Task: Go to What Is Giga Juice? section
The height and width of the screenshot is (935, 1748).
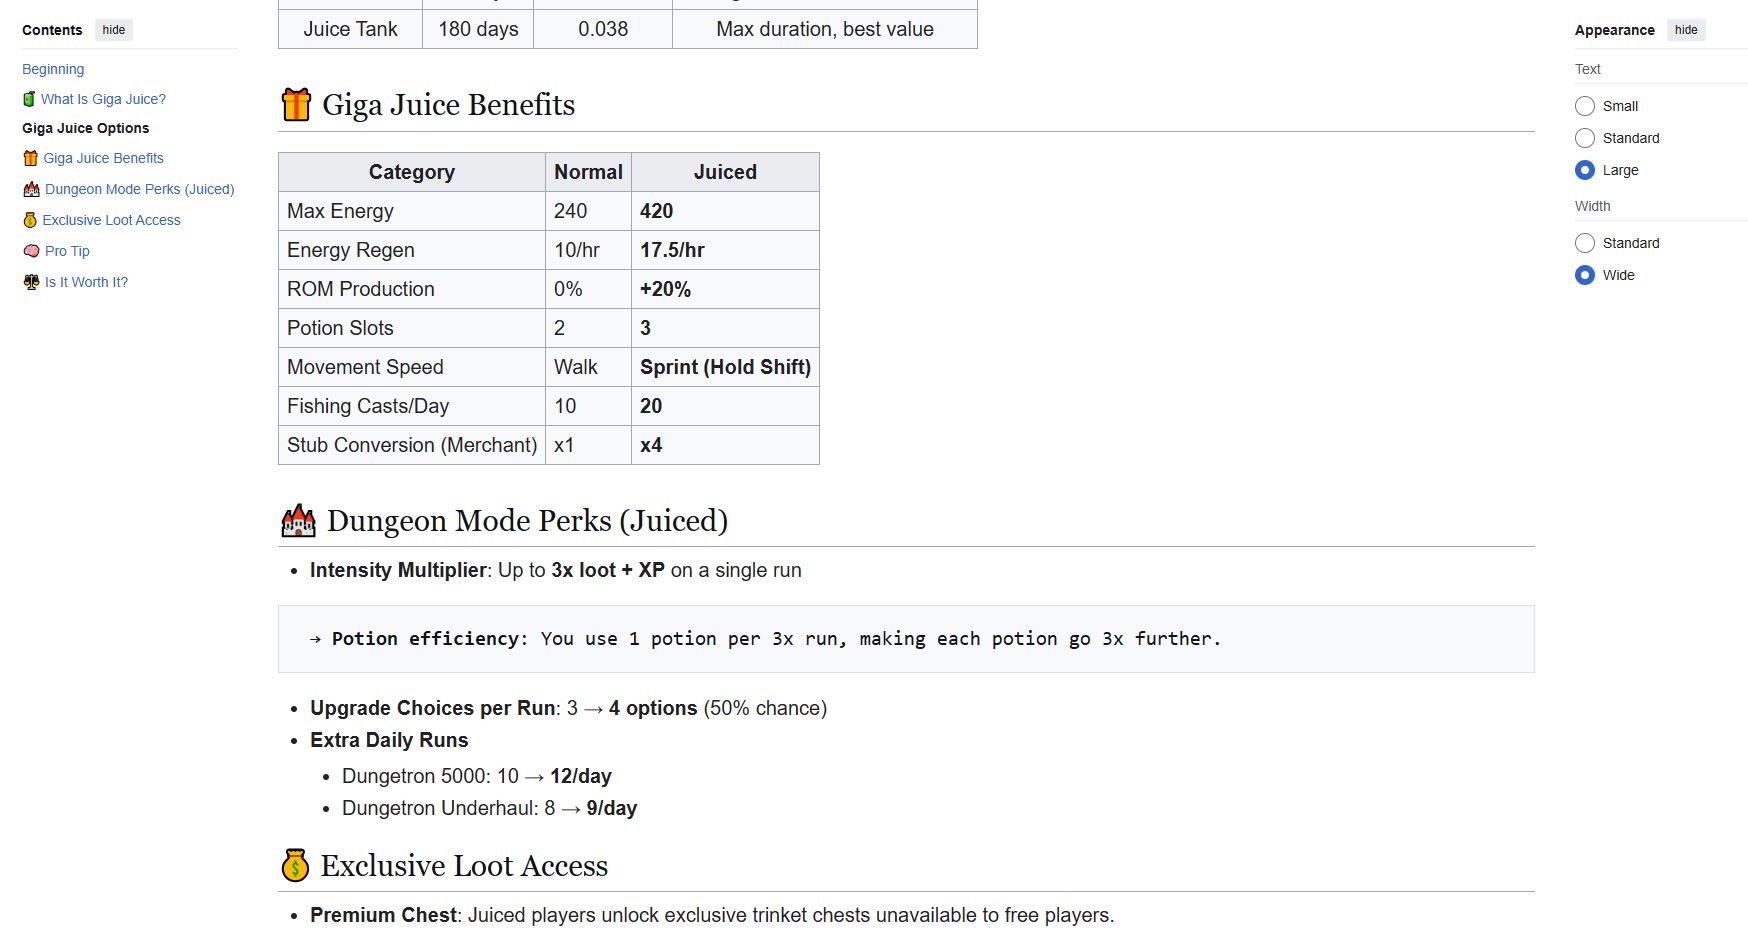Action: [x=103, y=99]
